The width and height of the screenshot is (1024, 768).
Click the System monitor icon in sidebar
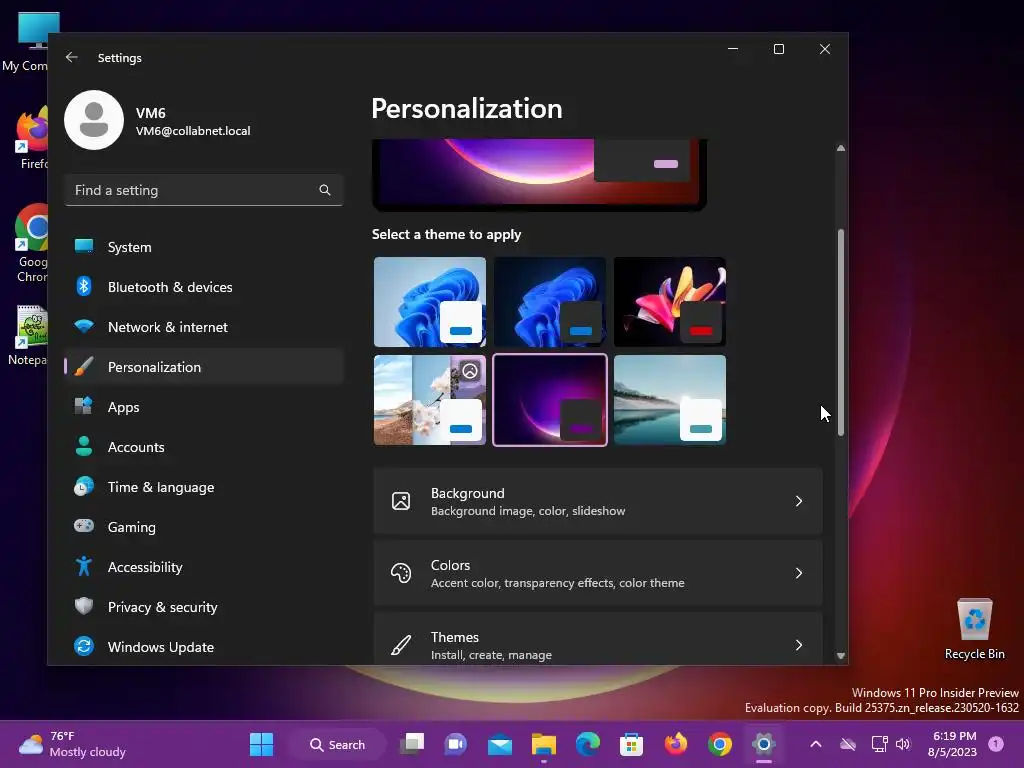click(84, 247)
